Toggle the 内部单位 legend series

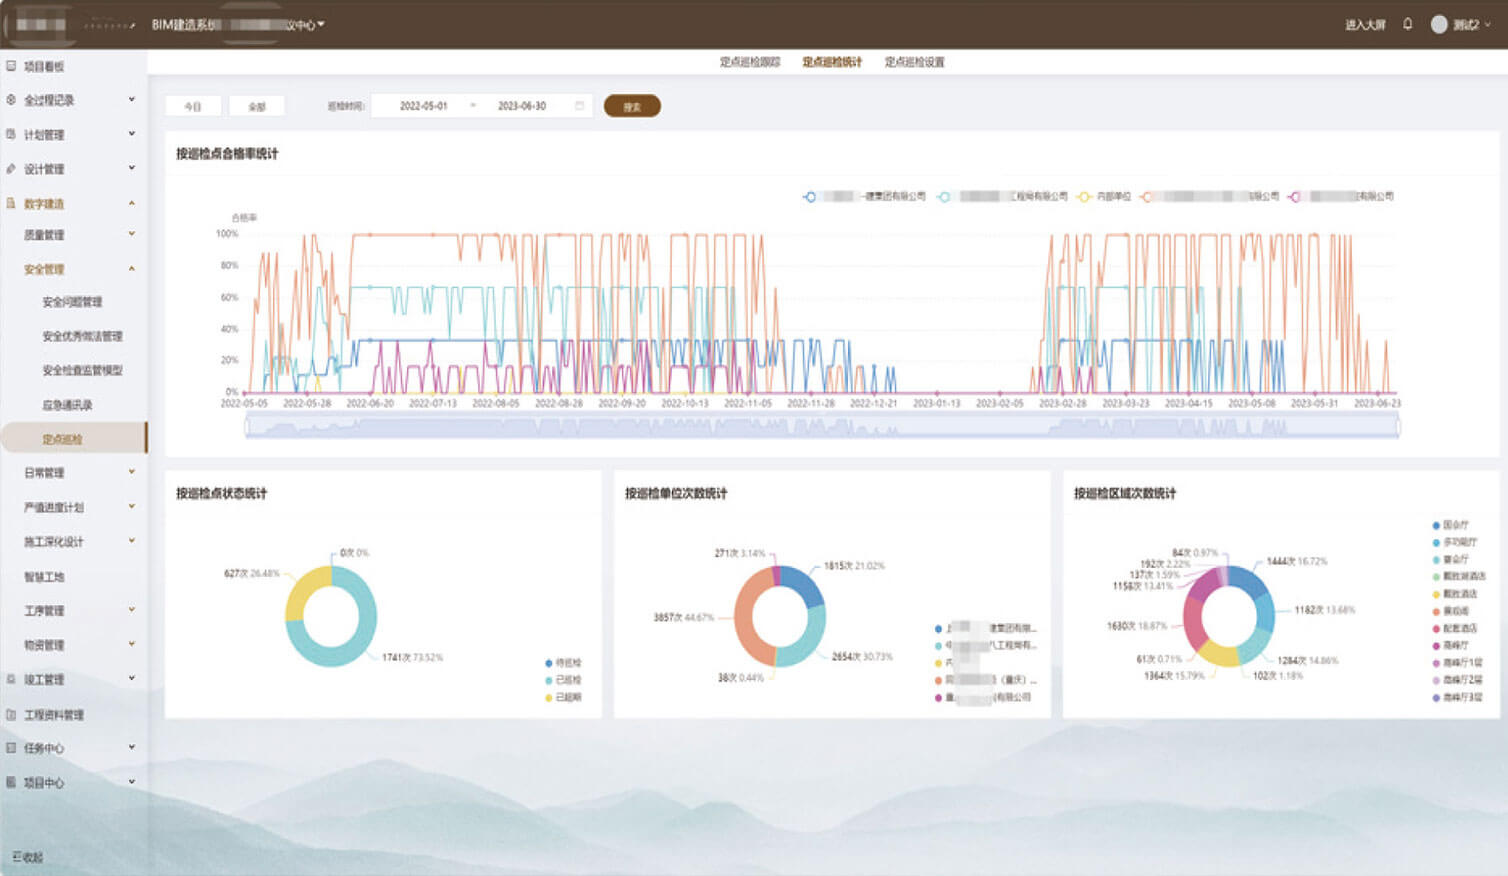click(x=1104, y=197)
